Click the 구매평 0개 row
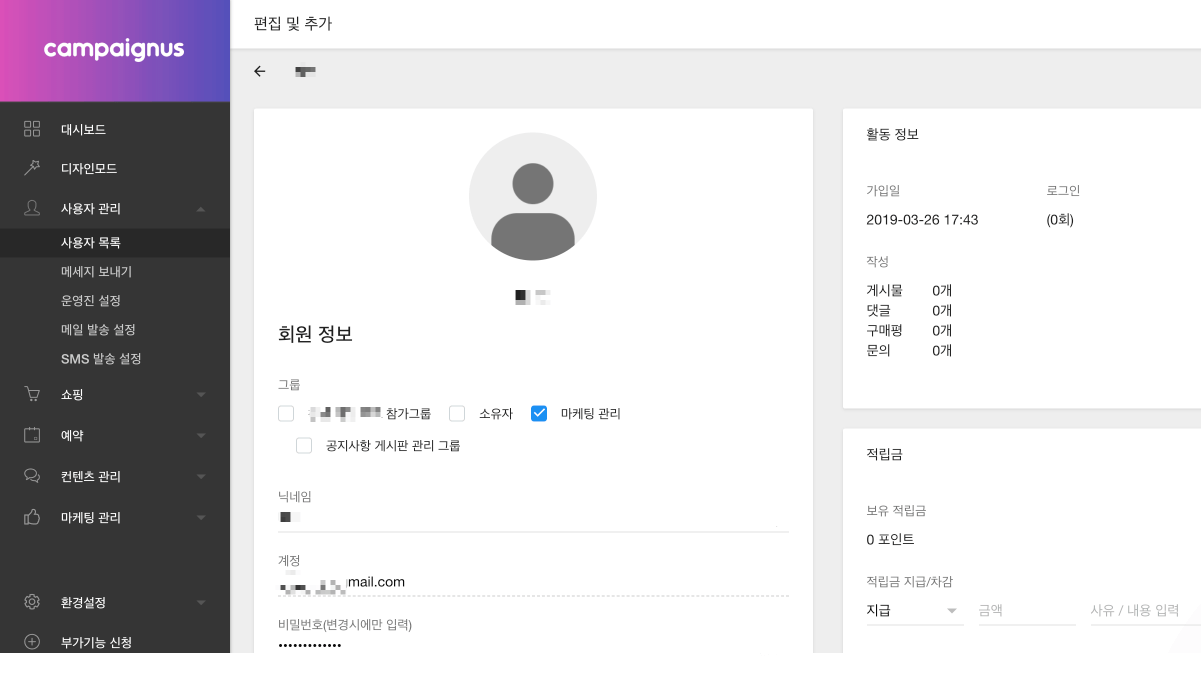Viewport: 1201px width, 674px height. 909,331
